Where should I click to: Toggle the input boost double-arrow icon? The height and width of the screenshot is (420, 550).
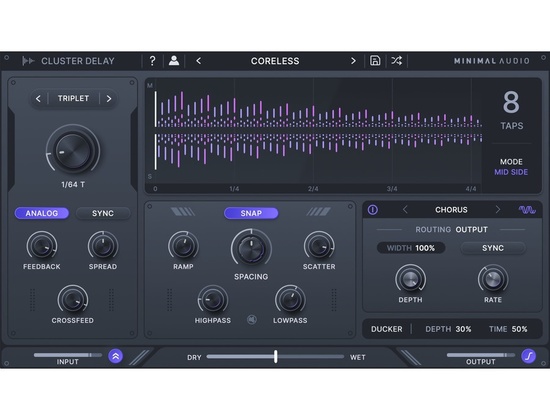[115, 356]
